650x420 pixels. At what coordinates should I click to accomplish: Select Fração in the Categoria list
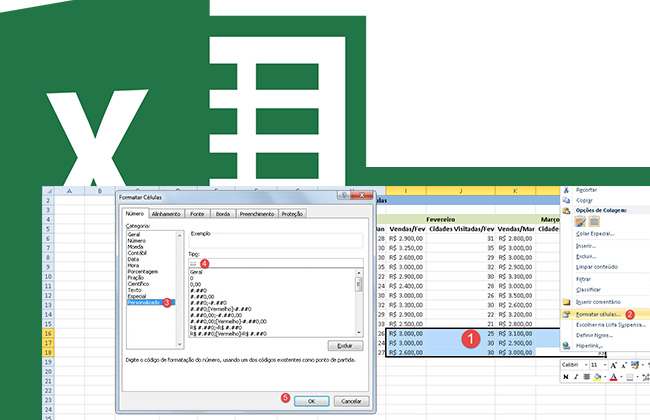point(136,278)
